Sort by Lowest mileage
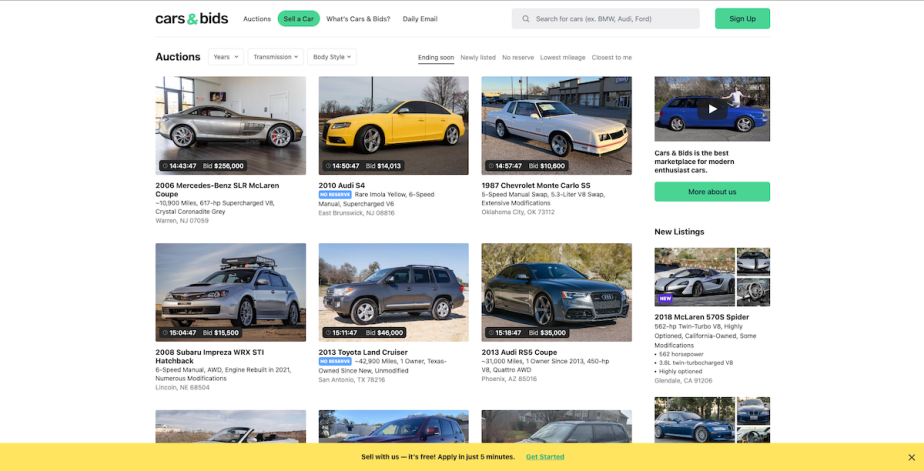This screenshot has width=924, height=471. [x=563, y=58]
